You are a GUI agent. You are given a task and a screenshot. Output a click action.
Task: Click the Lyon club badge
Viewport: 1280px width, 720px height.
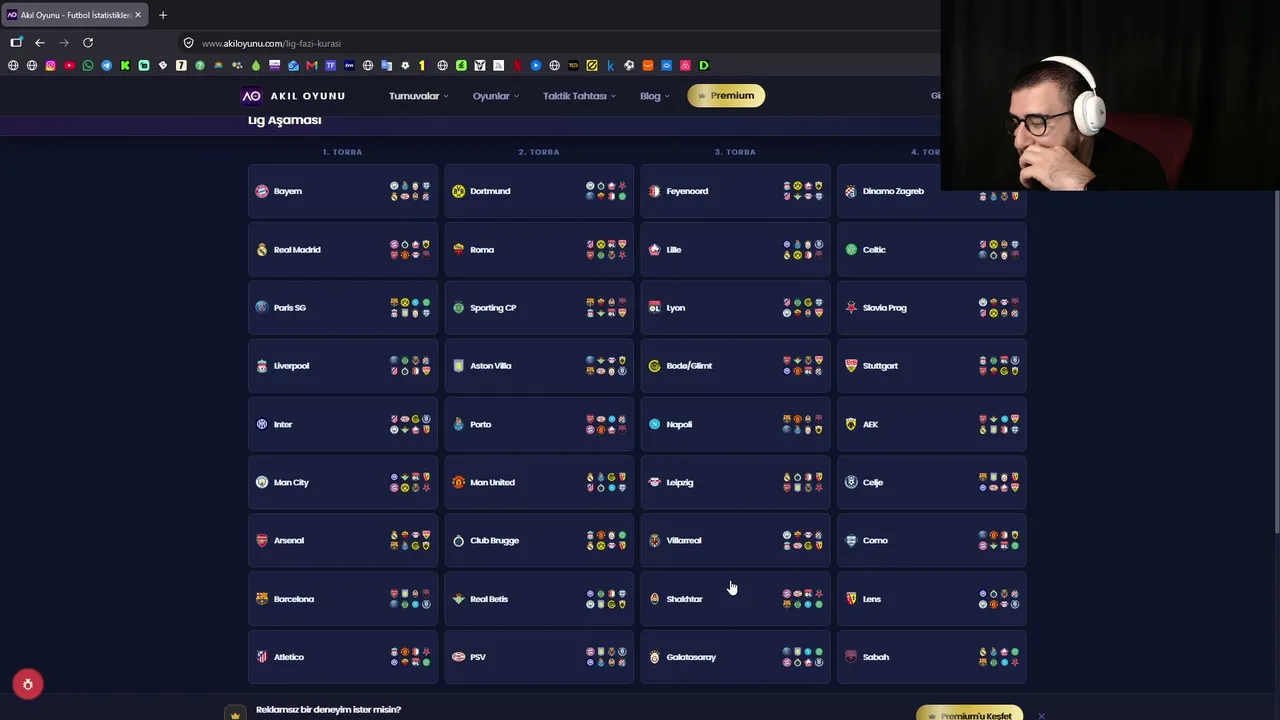coord(655,308)
